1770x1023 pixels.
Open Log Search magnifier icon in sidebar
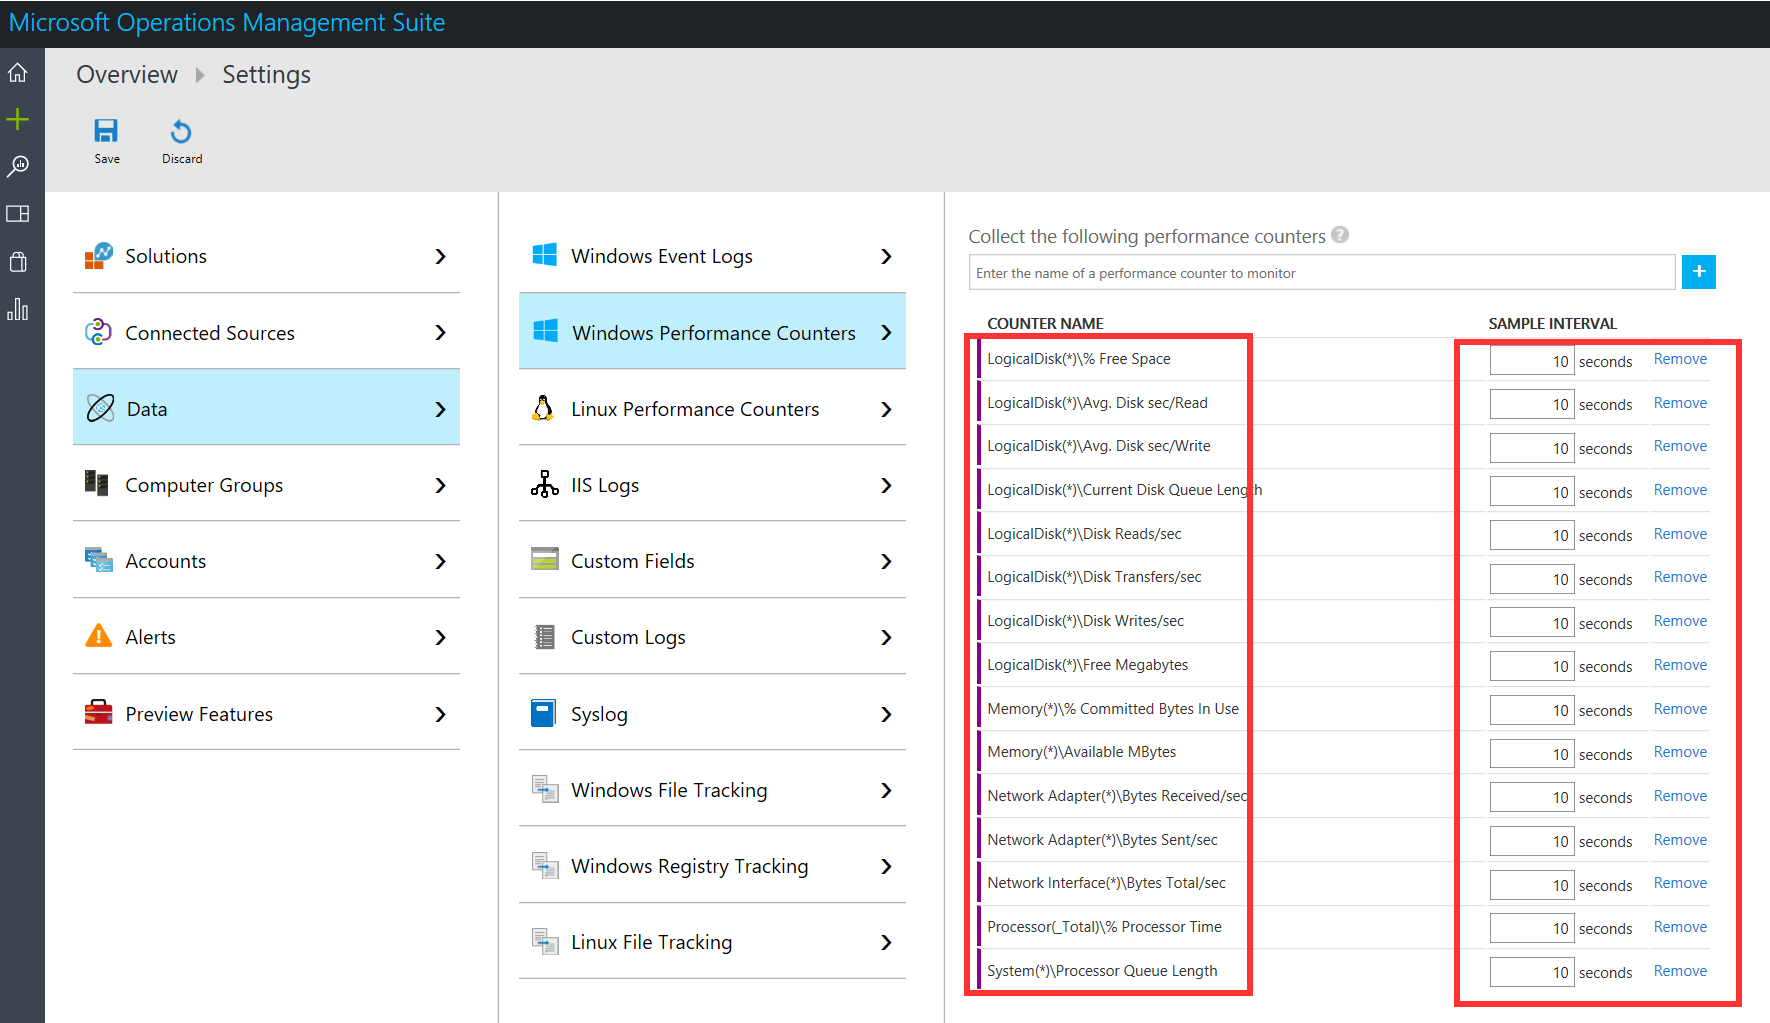(x=18, y=166)
